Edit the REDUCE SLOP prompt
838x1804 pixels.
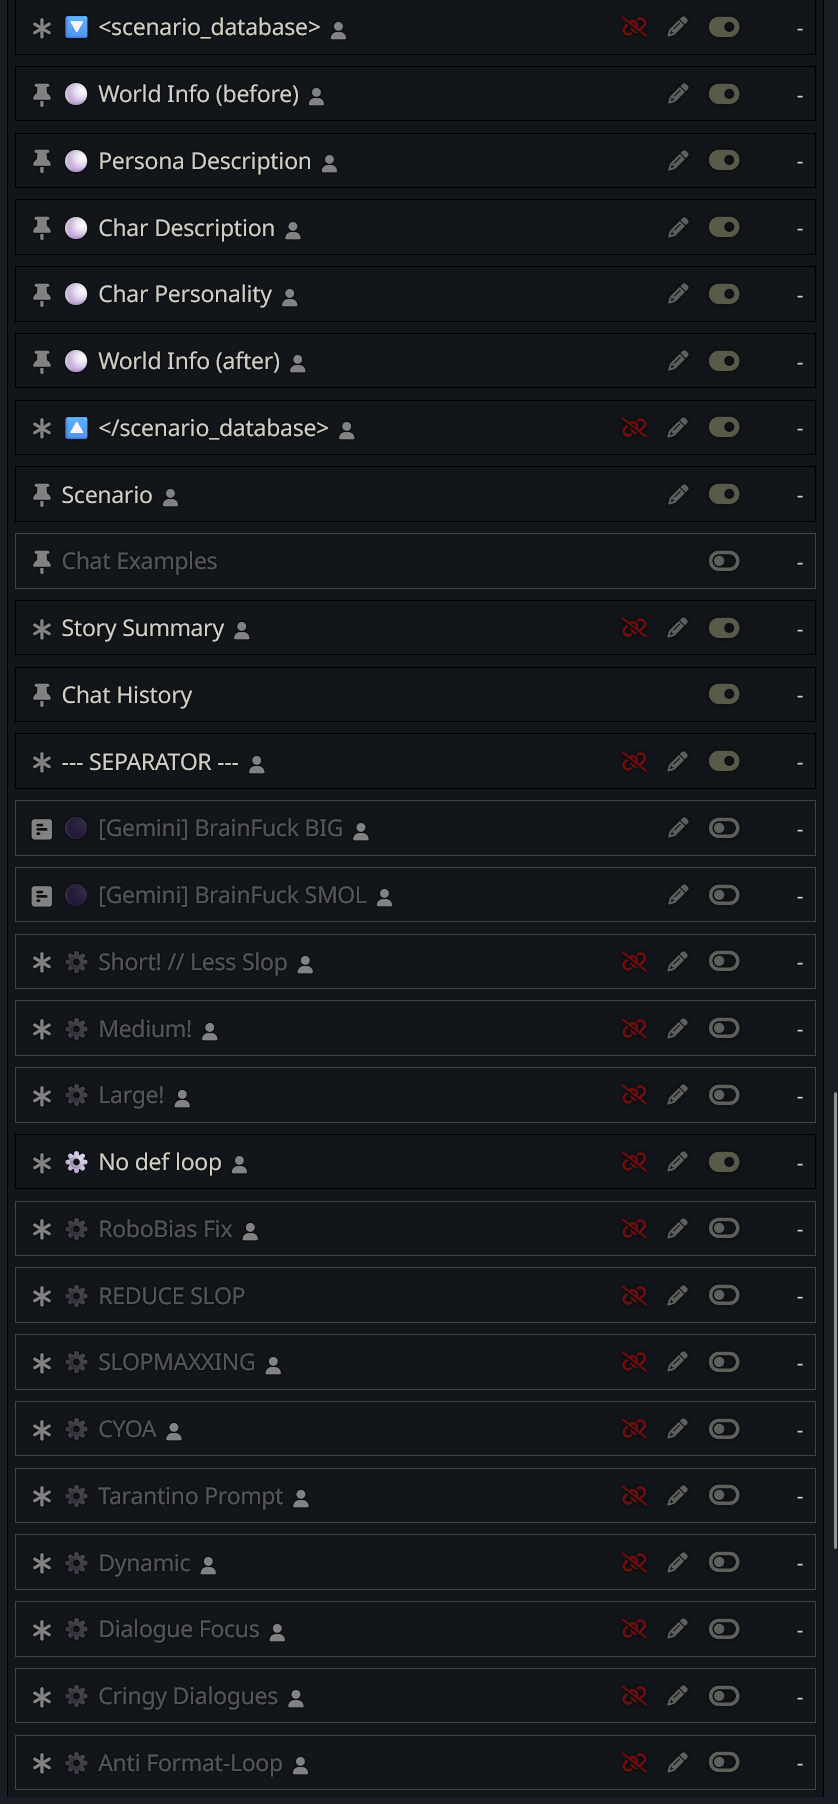tap(678, 1296)
